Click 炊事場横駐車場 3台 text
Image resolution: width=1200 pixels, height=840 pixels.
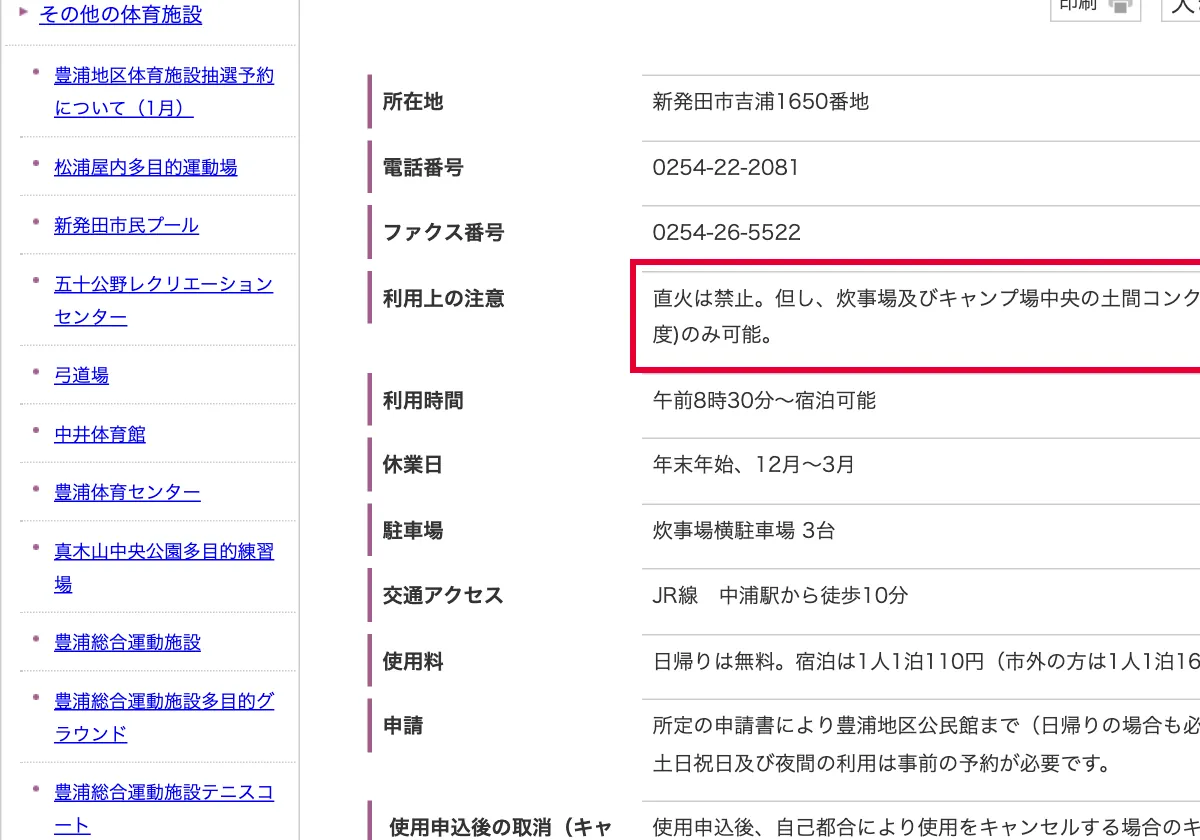pos(743,530)
